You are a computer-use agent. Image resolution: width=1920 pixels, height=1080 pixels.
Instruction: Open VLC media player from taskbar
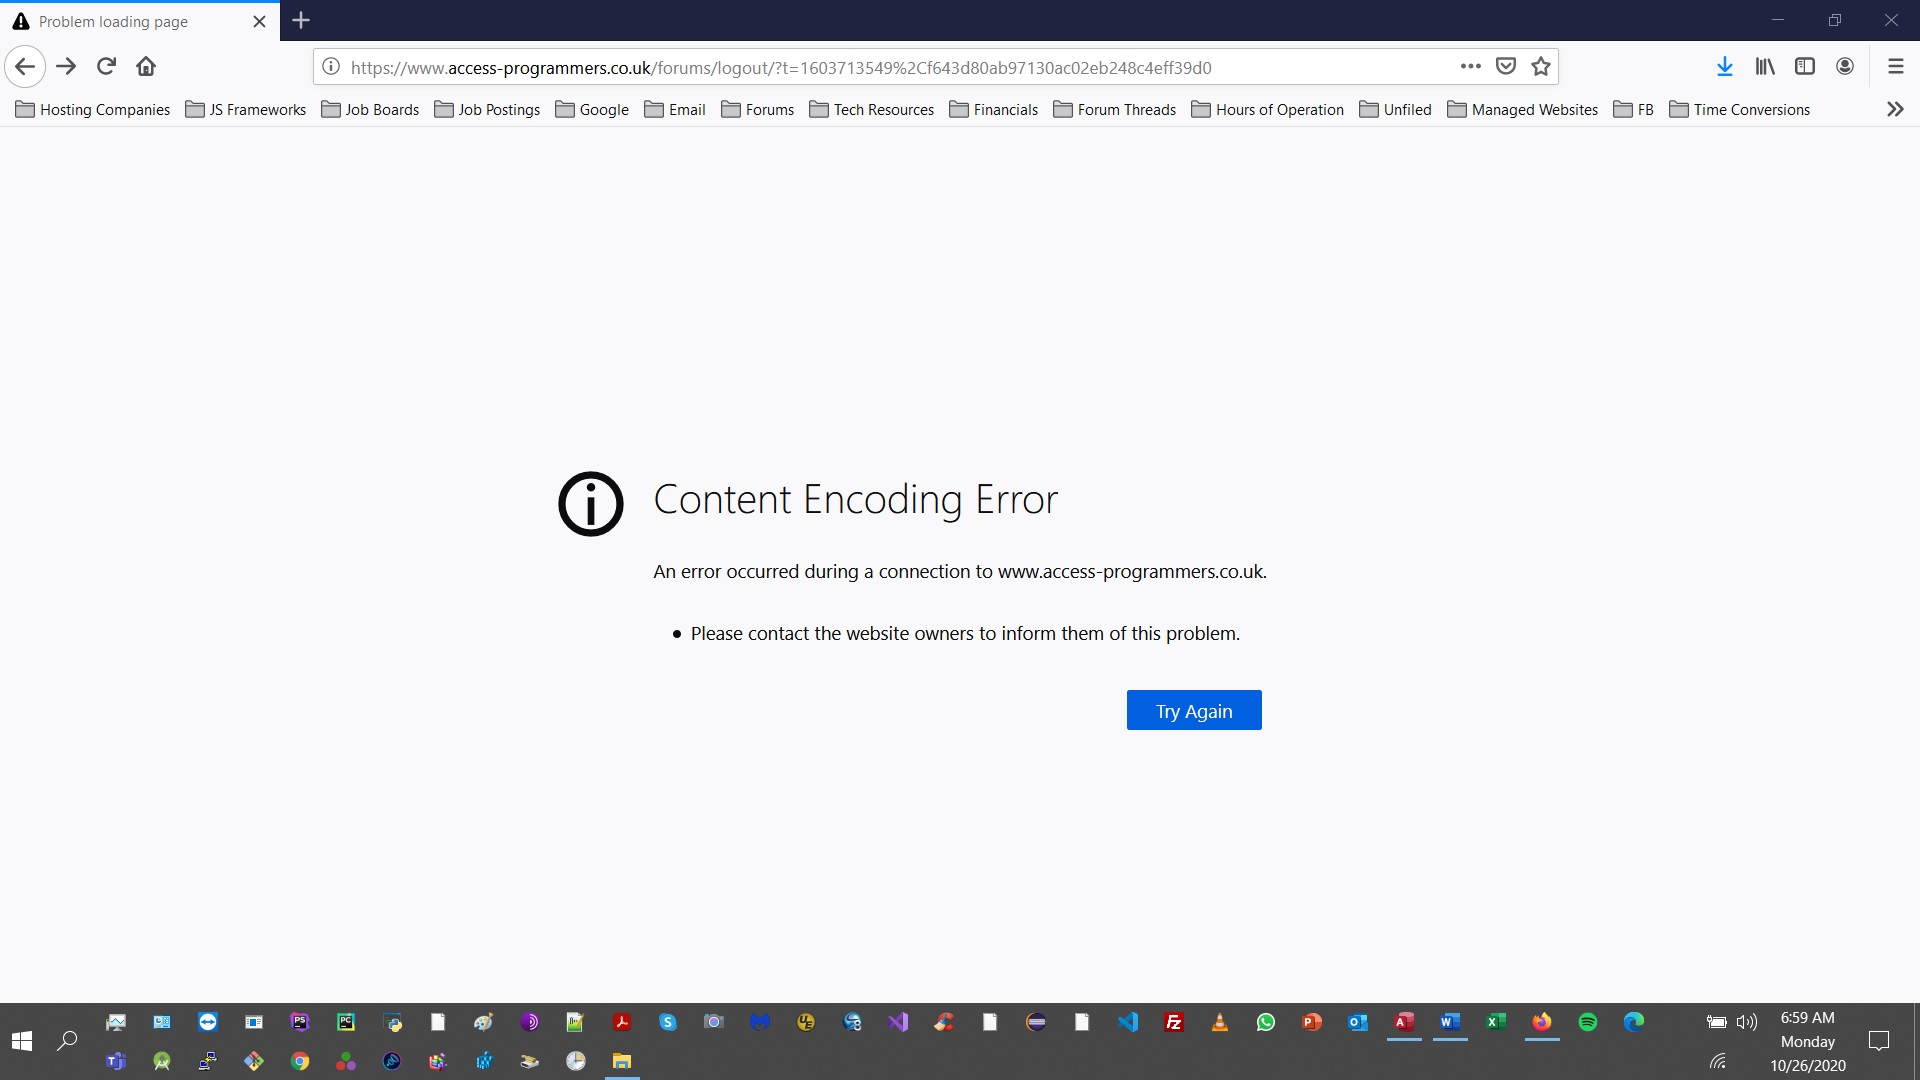[1220, 1022]
